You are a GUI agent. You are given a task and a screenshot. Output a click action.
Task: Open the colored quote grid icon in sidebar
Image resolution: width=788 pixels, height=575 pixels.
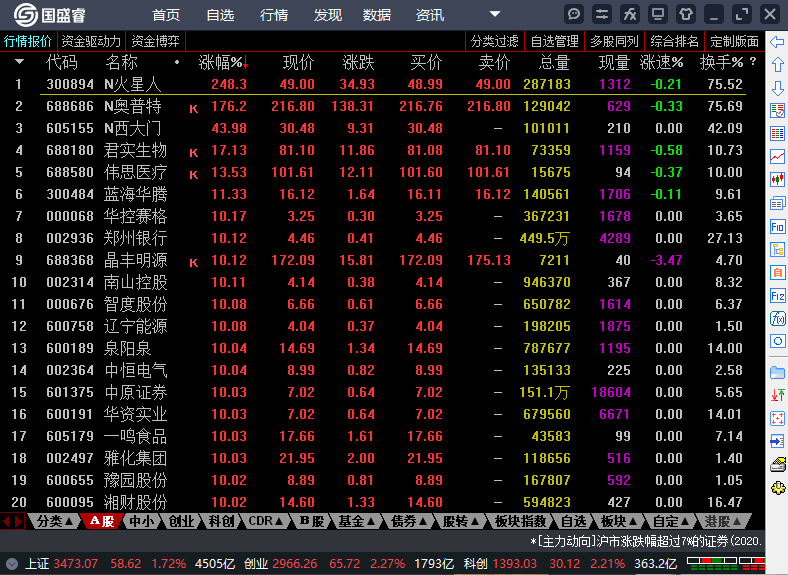pos(777,134)
